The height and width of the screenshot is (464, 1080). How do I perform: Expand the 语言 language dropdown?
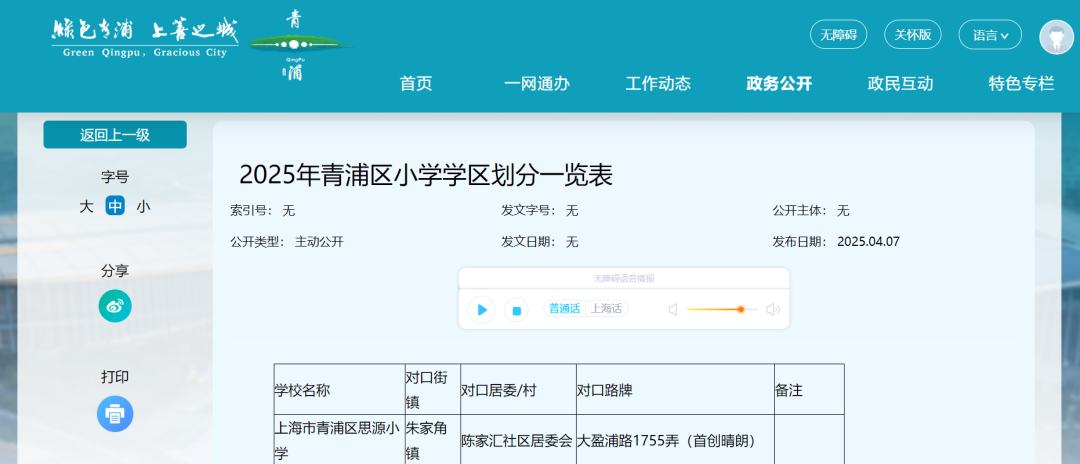[989, 35]
